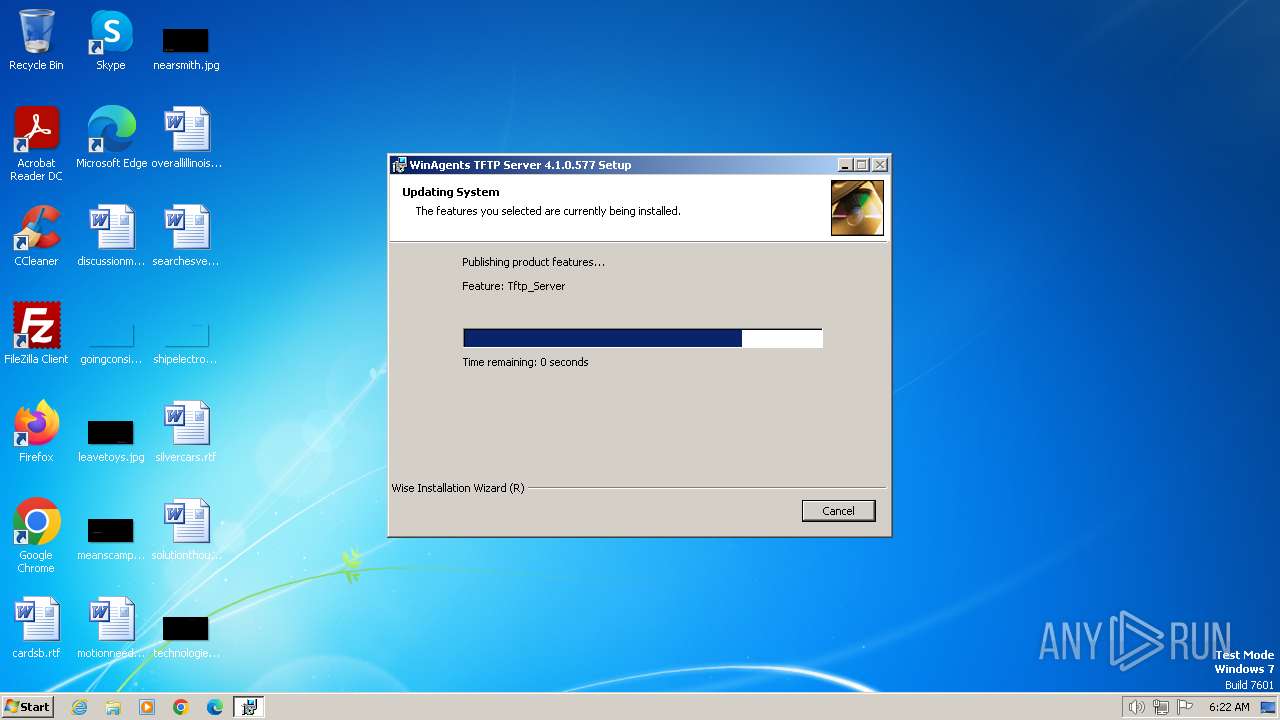Close the WinAgents setup window
Screen dimensions: 1280x720
880,165
